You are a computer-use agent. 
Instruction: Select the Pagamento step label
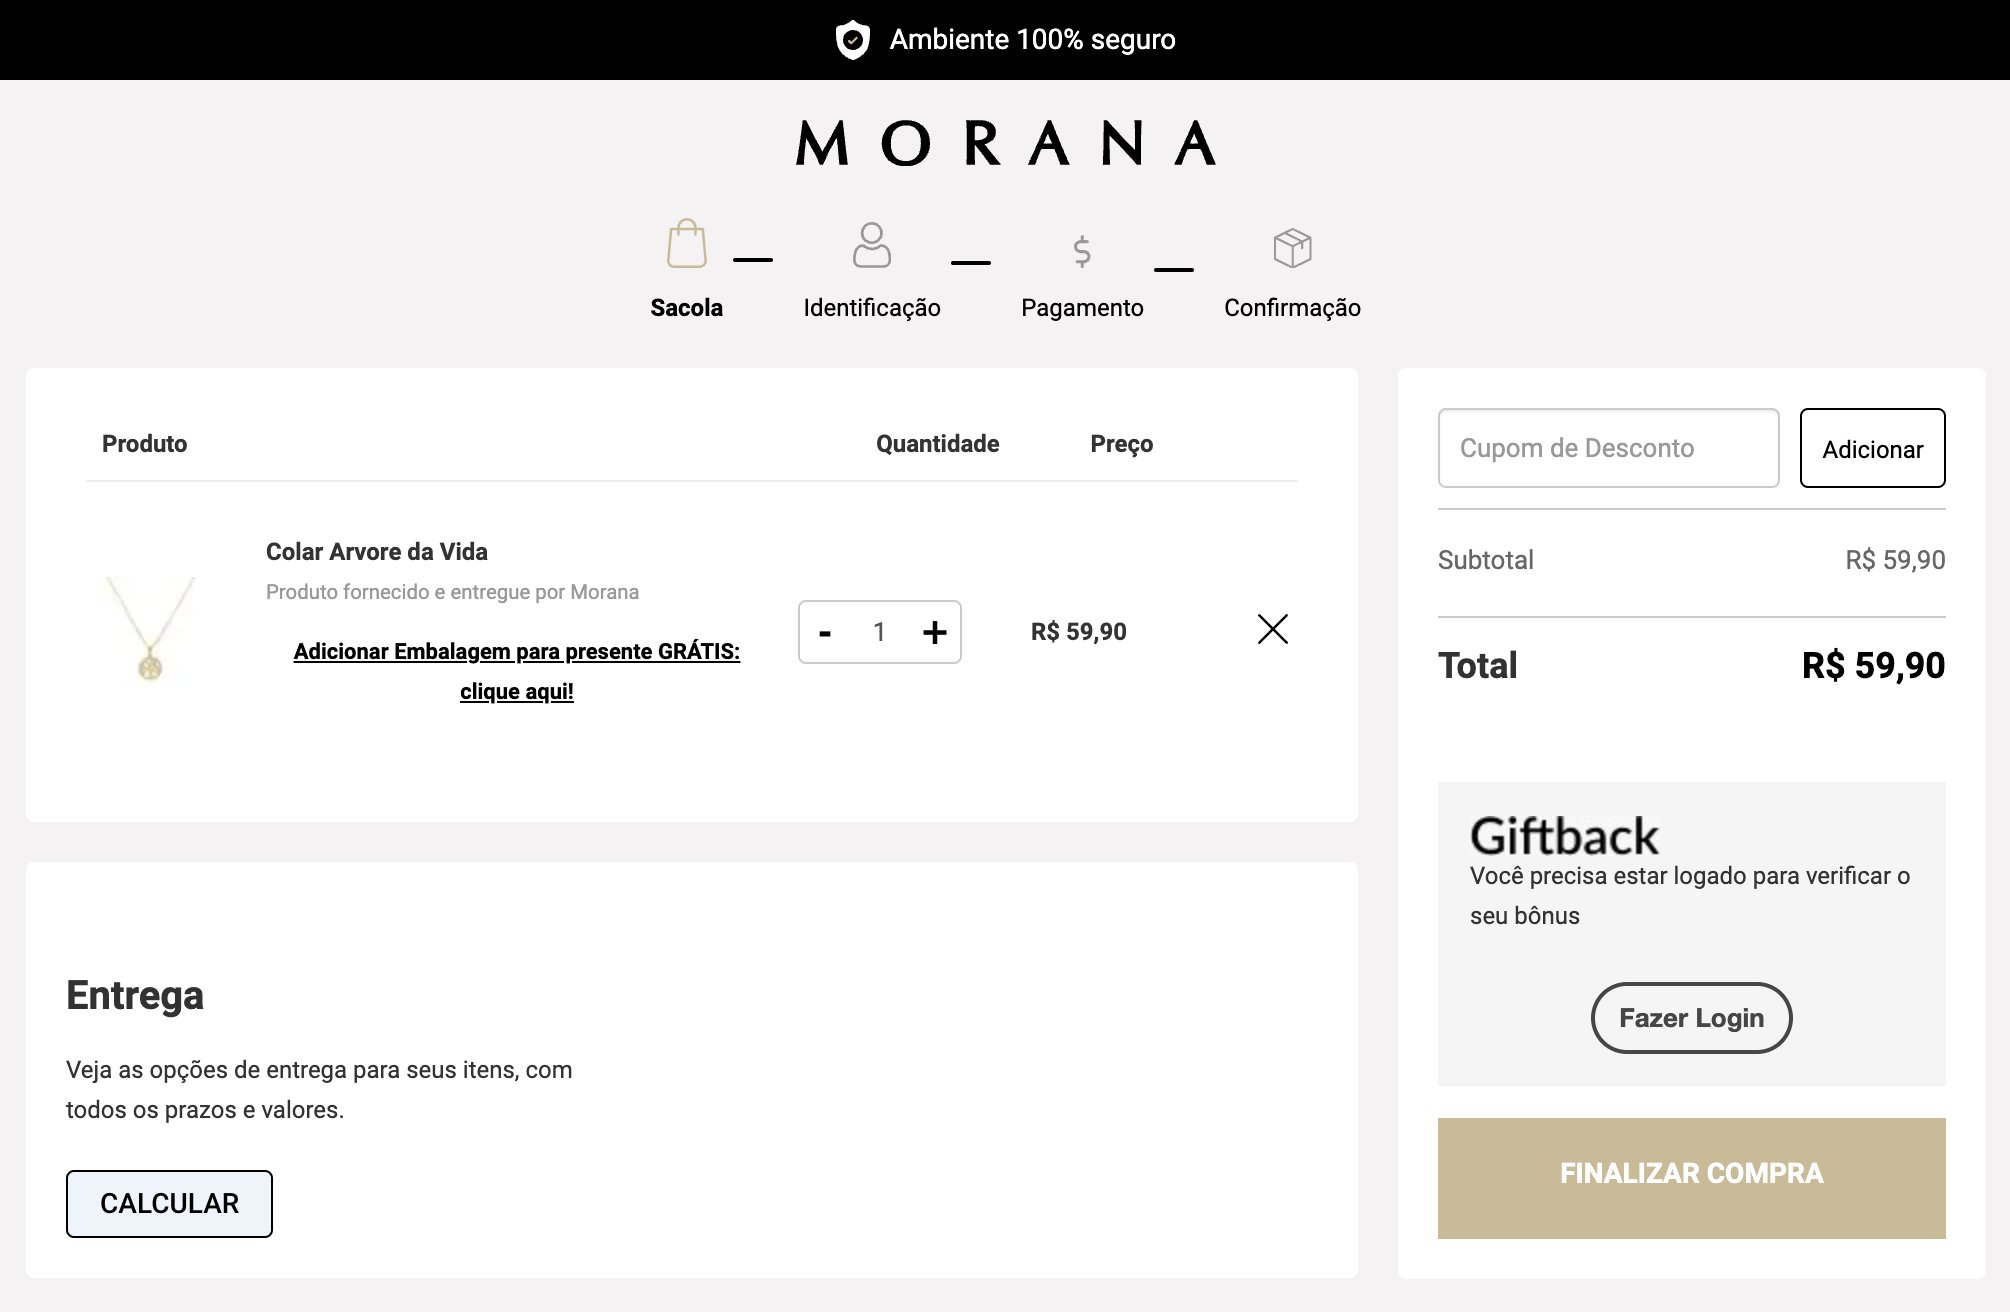[1082, 308]
